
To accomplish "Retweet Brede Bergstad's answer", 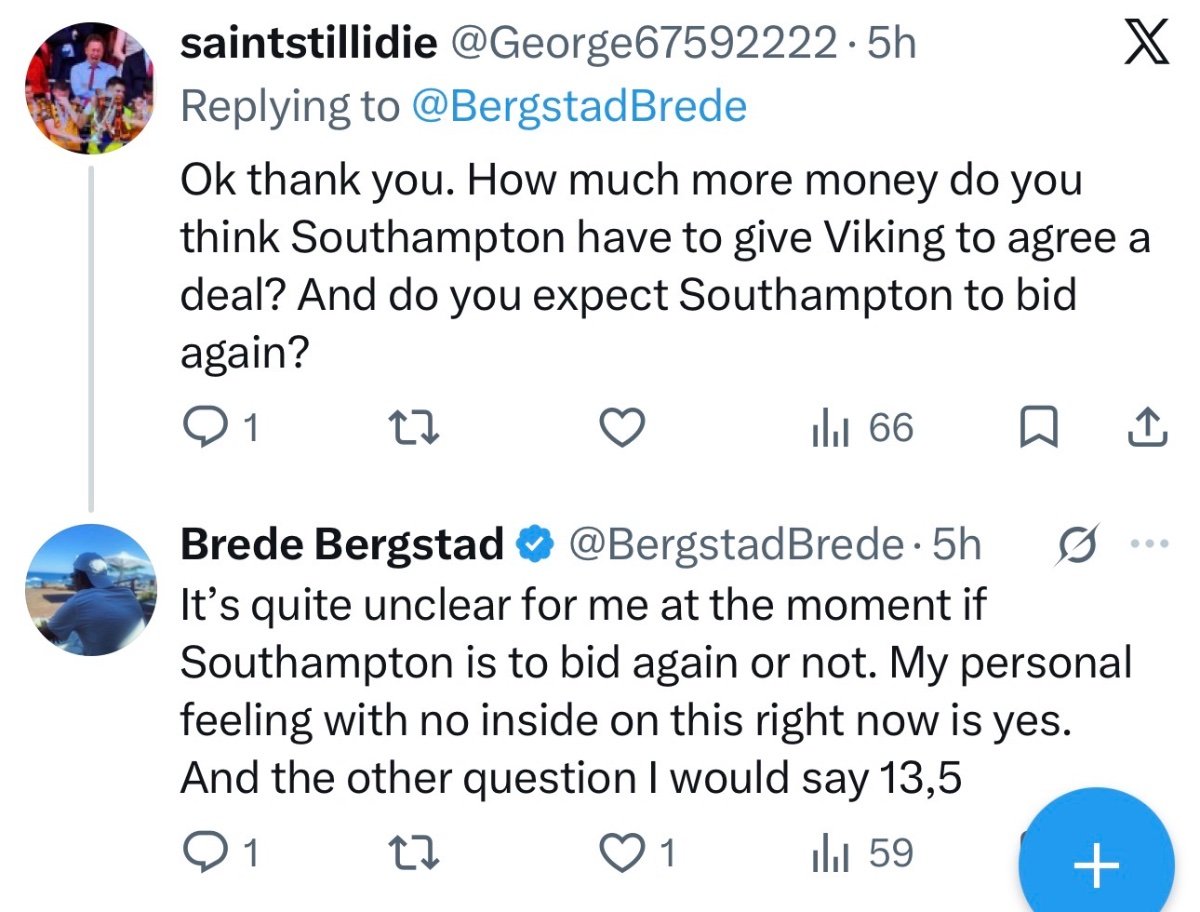I will pyautogui.click(x=415, y=854).
